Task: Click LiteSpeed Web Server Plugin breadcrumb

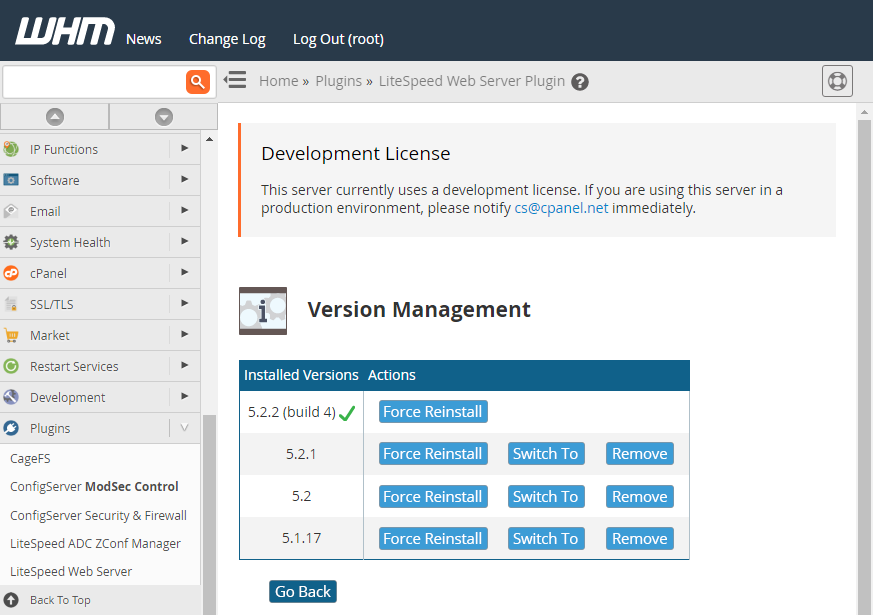Action: (472, 81)
